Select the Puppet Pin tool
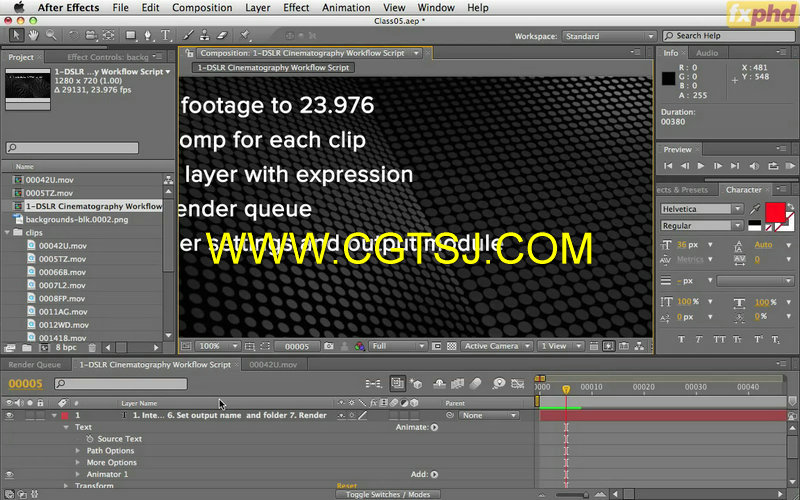800x500 pixels. [245, 35]
